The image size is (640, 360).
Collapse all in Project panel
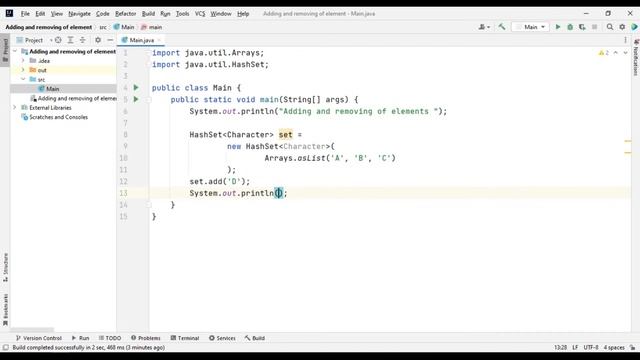click(x=83, y=40)
